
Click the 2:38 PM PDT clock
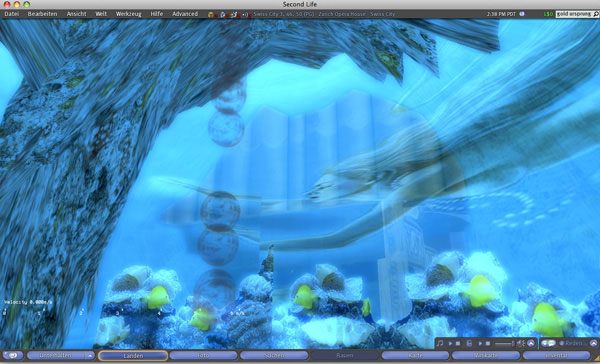click(x=501, y=14)
